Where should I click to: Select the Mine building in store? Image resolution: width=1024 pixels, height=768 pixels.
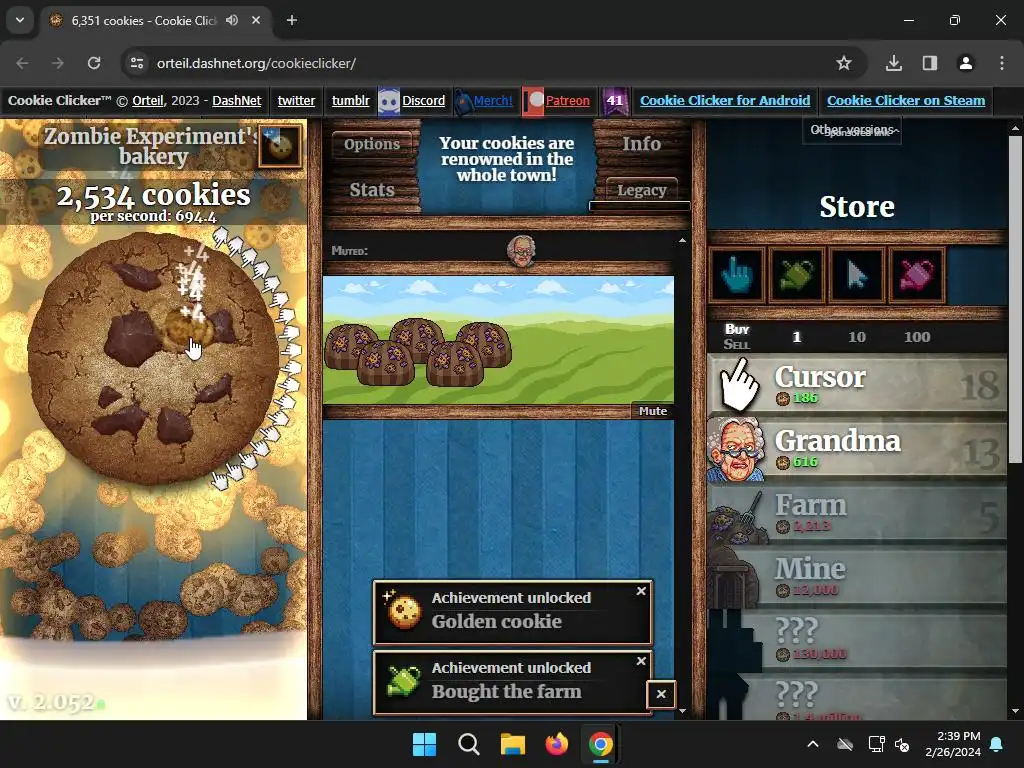pyautogui.click(x=857, y=577)
